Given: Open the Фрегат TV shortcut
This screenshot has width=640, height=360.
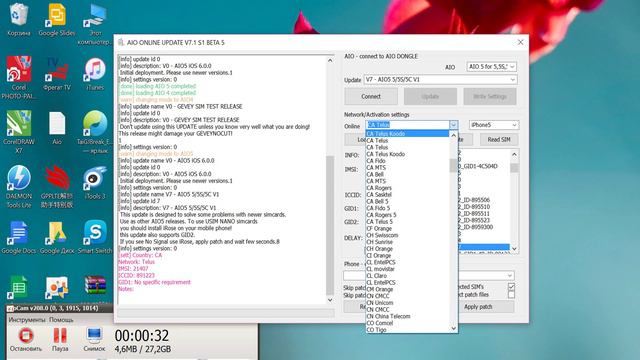Looking at the screenshot, I should (x=57, y=73).
